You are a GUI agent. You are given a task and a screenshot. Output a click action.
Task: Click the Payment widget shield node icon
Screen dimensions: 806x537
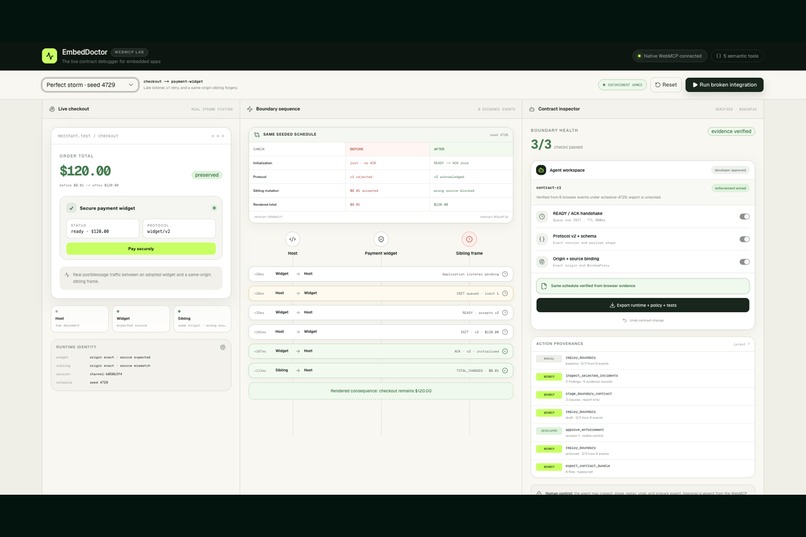click(x=381, y=239)
